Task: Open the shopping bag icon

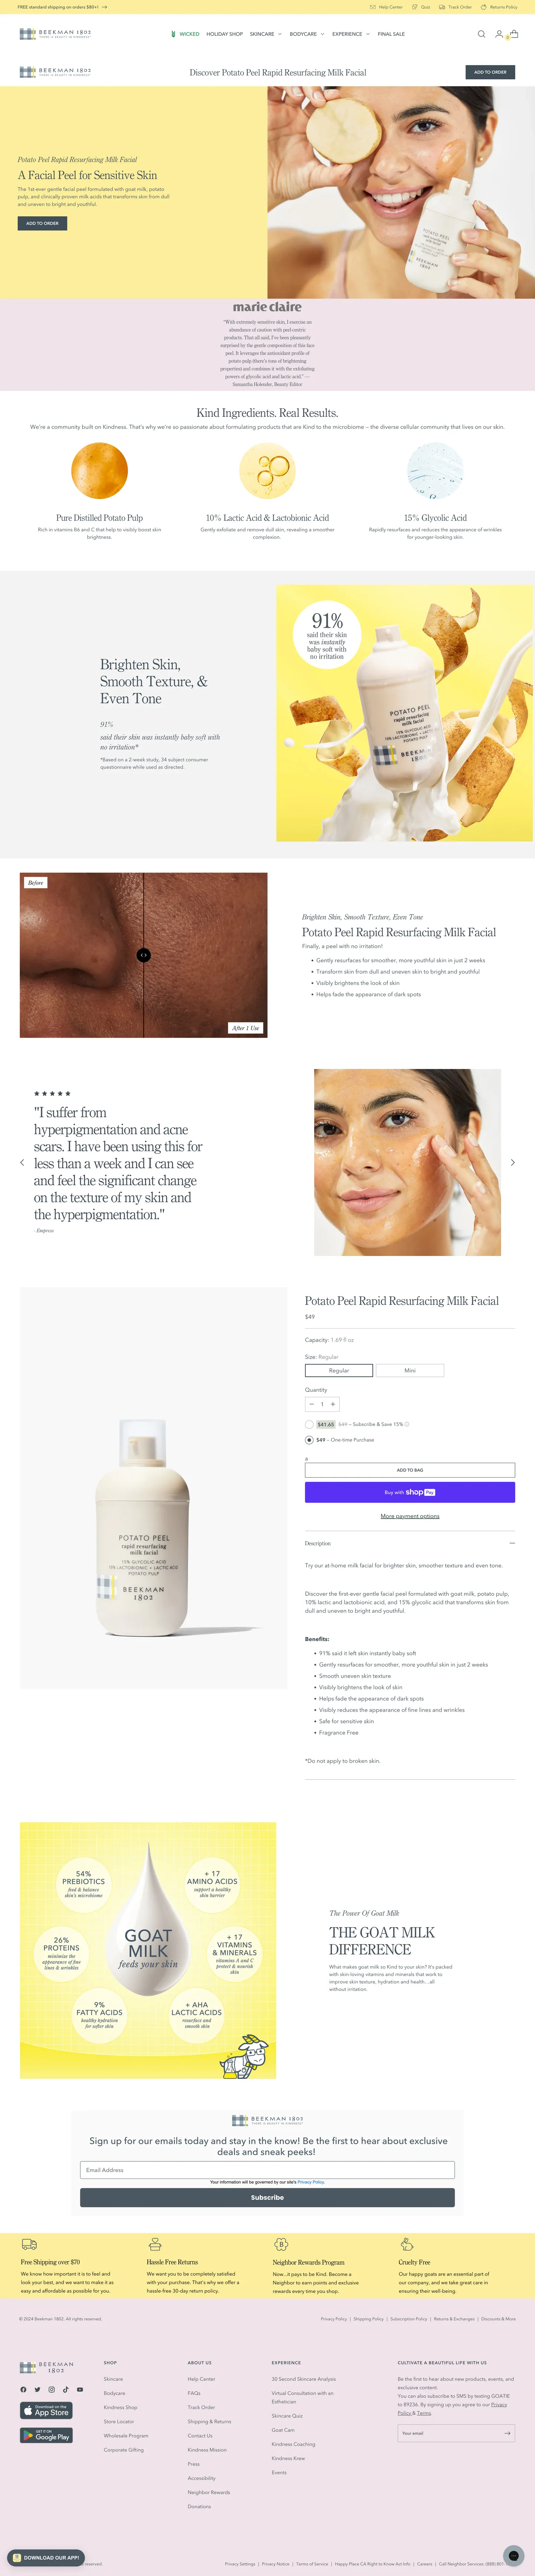Action: (514, 34)
